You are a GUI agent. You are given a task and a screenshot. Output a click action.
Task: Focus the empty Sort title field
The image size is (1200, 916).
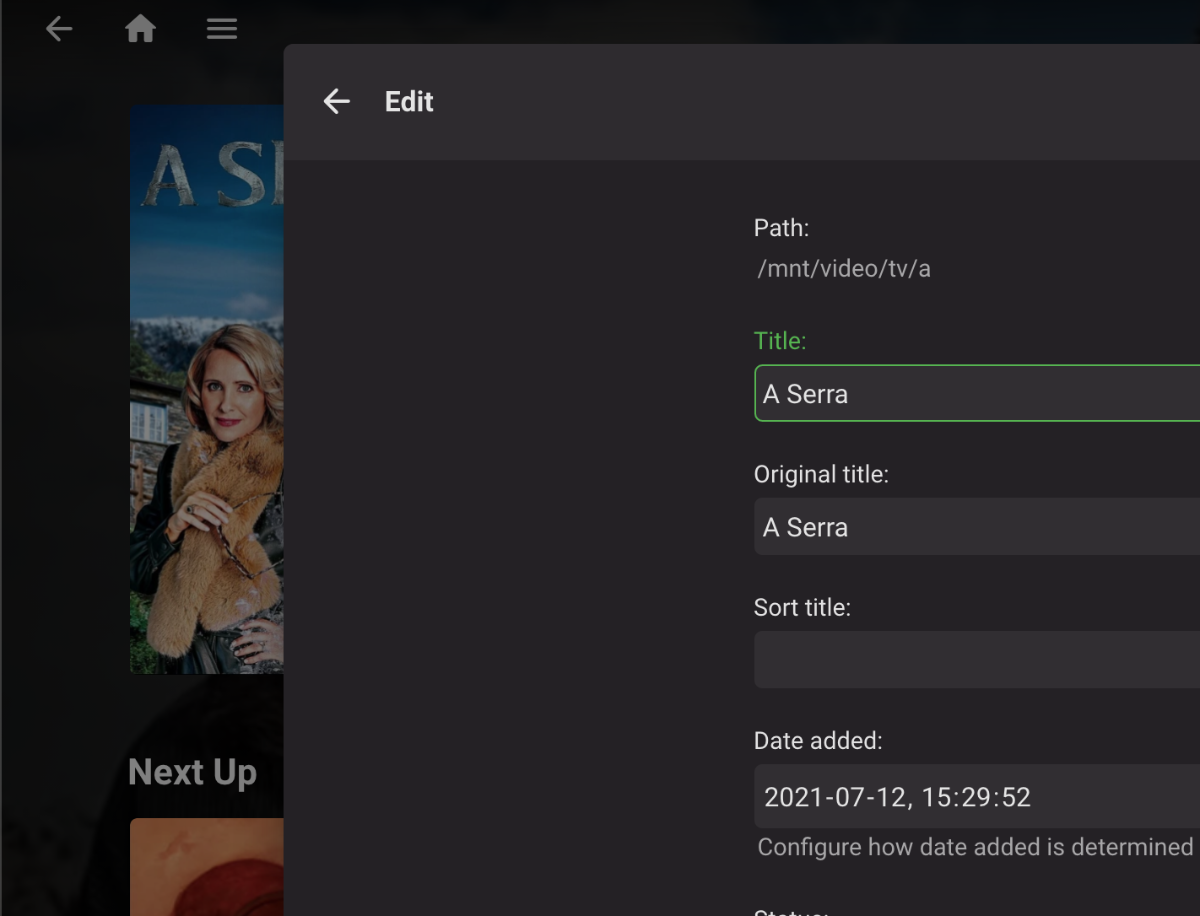tap(976, 660)
